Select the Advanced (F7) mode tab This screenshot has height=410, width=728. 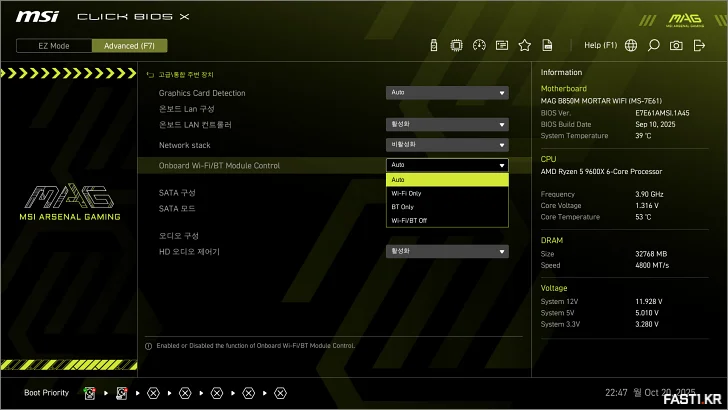coord(130,46)
